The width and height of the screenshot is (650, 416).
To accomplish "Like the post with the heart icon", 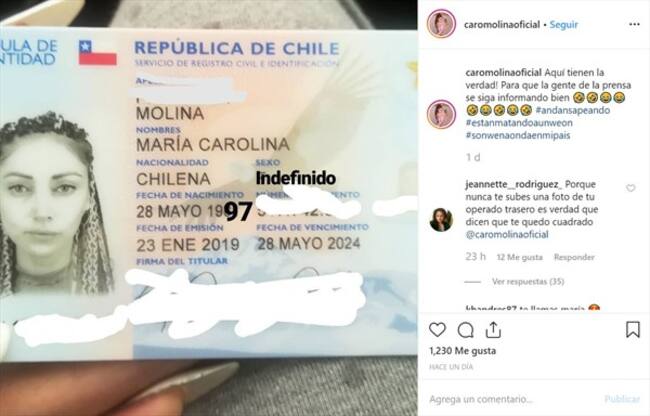I will pos(437,330).
